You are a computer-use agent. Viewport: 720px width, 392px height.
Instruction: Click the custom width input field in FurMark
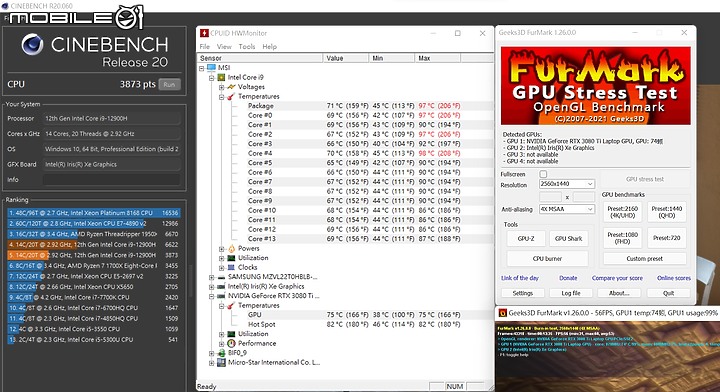[550, 197]
